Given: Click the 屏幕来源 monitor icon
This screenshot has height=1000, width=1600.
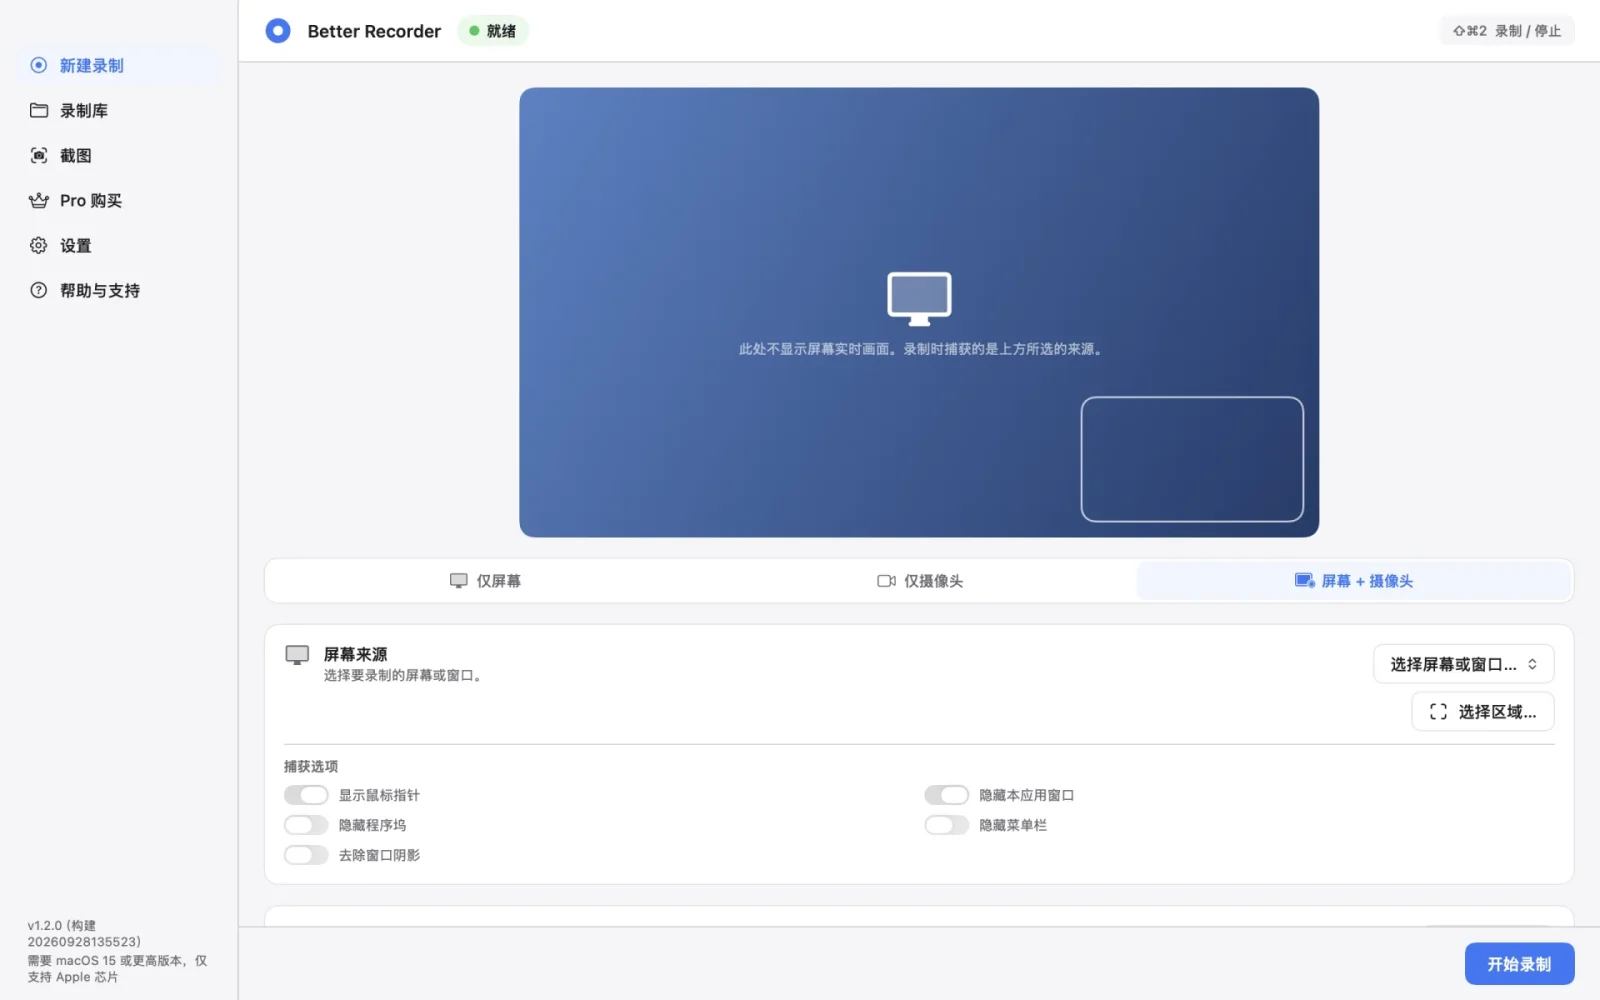Looking at the screenshot, I should click(297, 655).
